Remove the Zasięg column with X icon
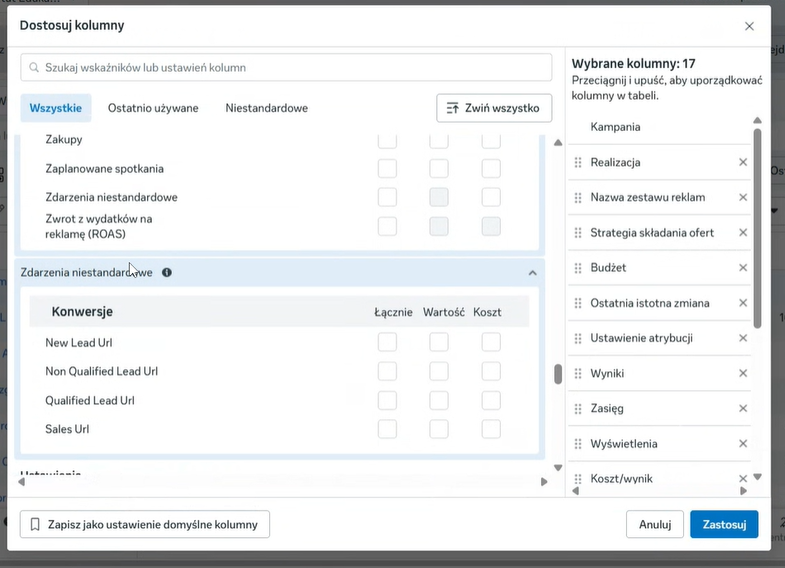 coord(743,408)
